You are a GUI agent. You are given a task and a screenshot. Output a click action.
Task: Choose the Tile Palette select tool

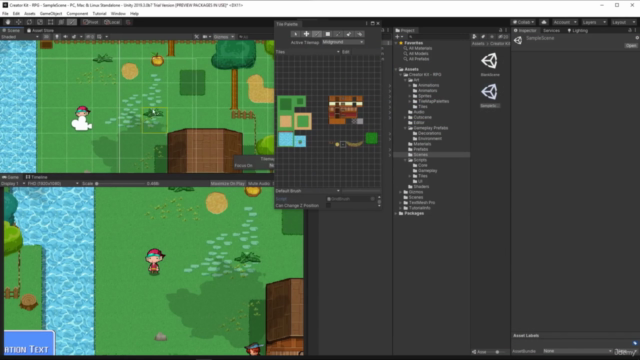296,34
